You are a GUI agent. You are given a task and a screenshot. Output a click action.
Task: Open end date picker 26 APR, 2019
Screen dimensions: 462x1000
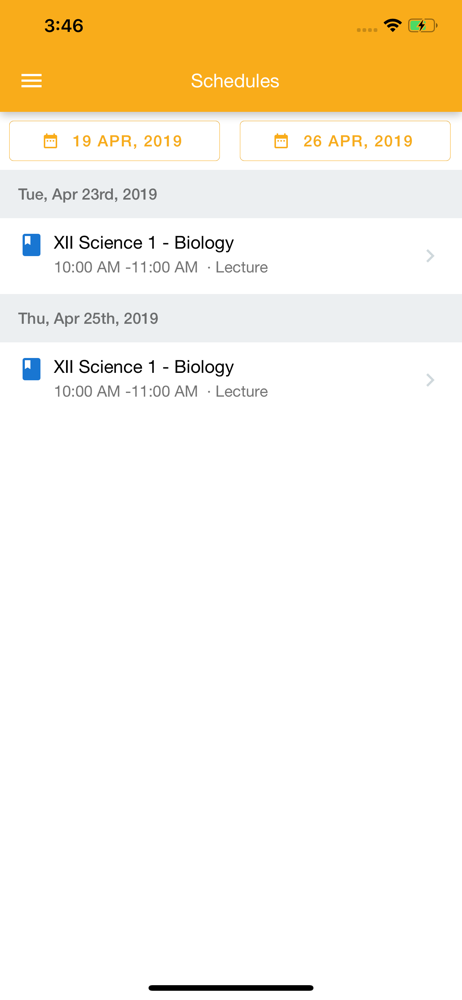tap(345, 141)
